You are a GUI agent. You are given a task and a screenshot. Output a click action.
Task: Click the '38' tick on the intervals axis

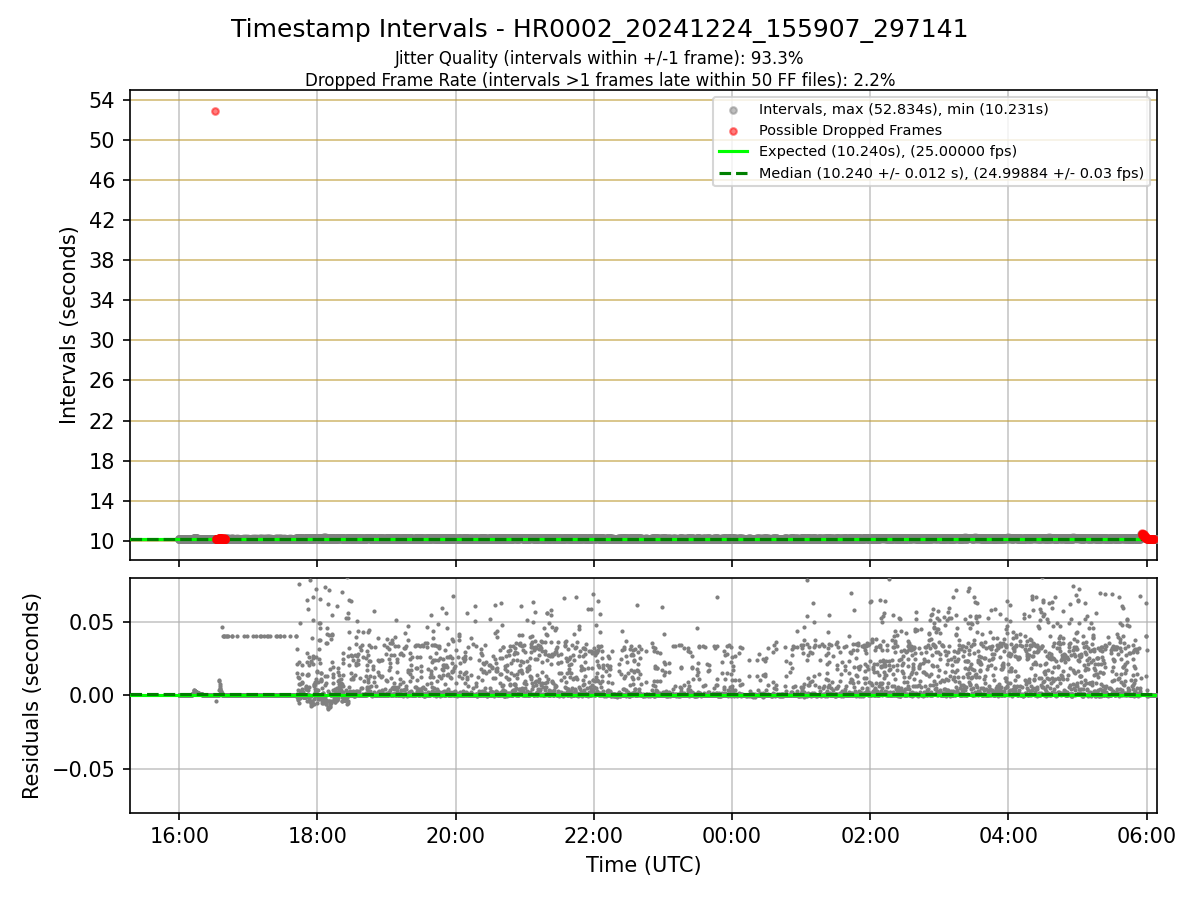pyautogui.click(x=104, y=260)
